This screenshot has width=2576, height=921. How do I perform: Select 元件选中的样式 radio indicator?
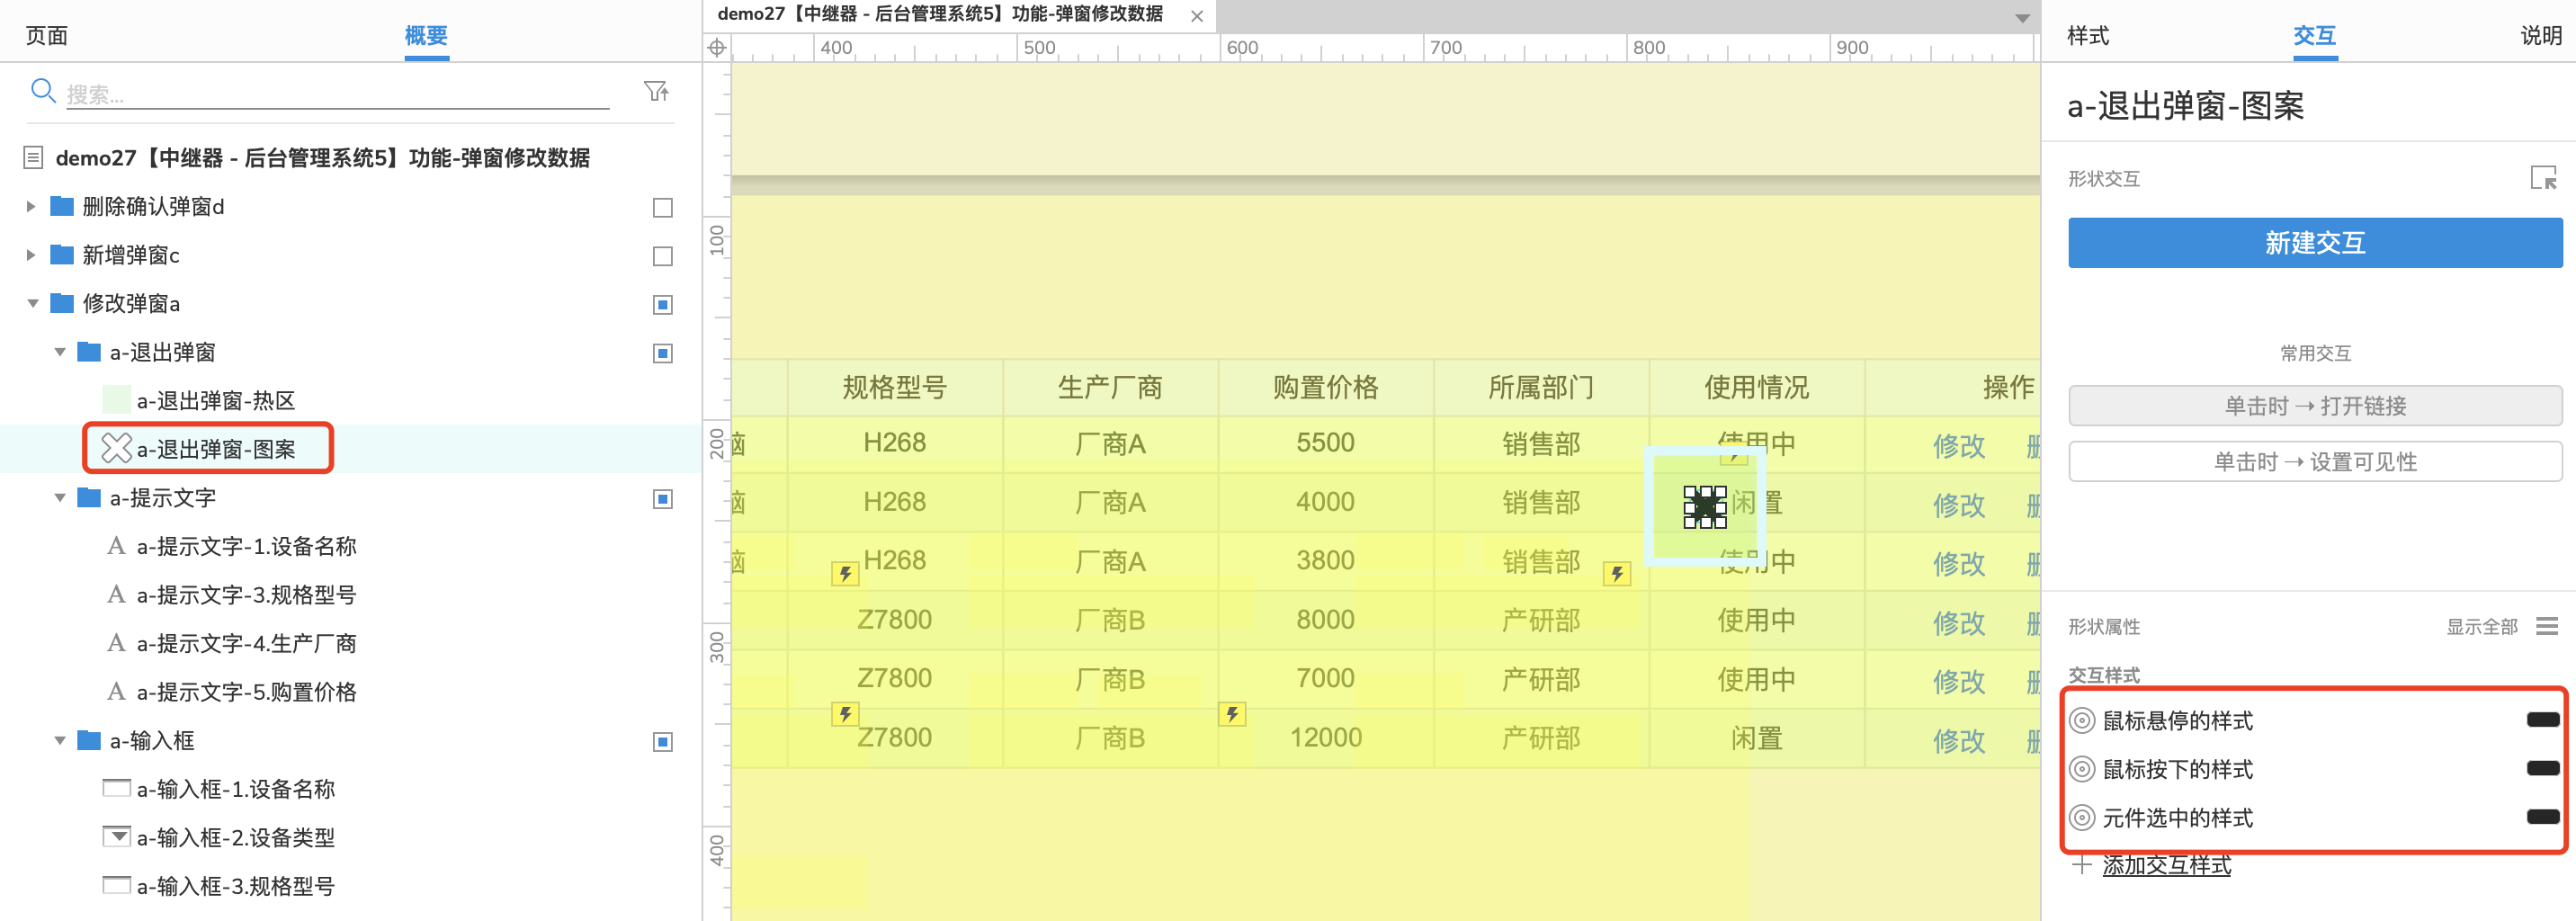coord(2082,818)
